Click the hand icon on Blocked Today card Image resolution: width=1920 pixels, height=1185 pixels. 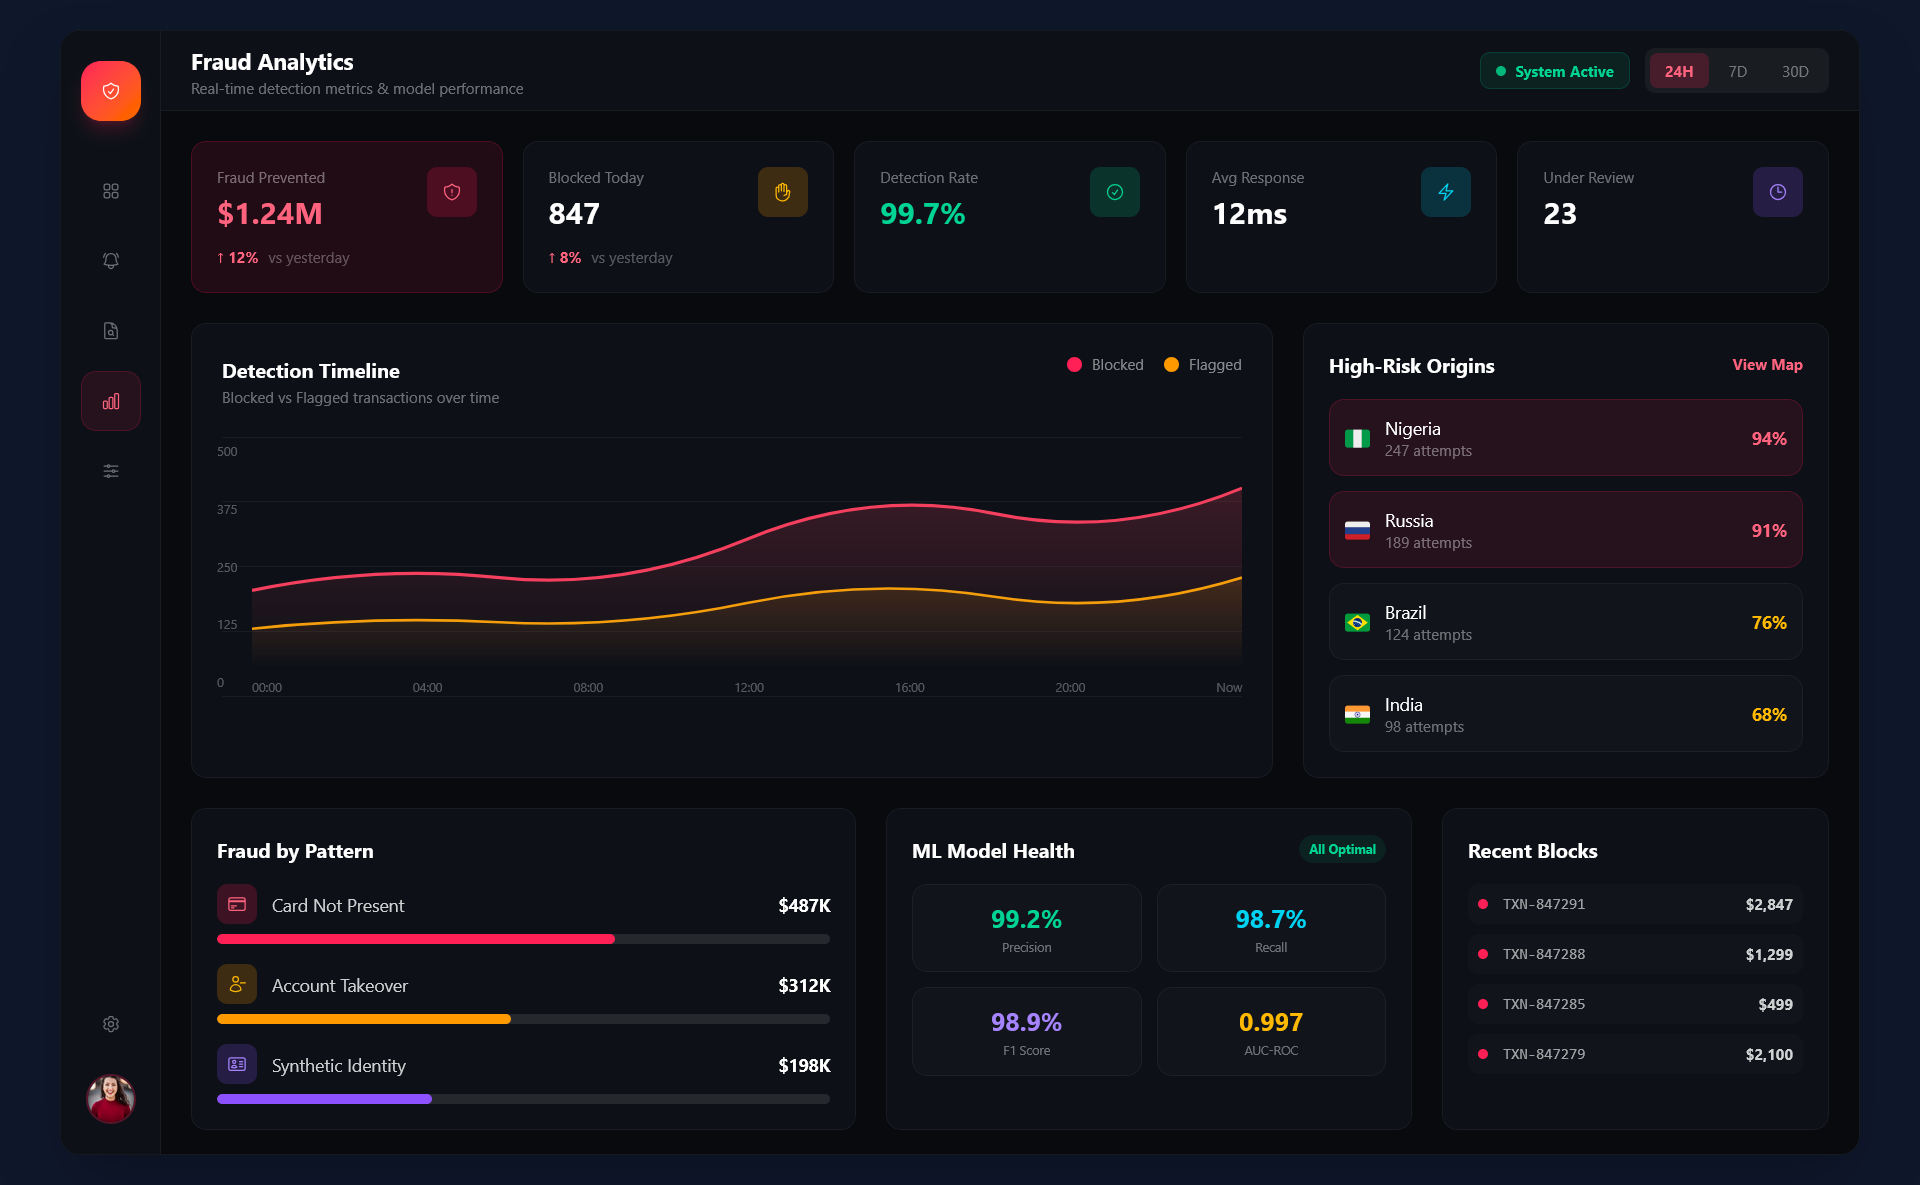click(x=782, y=192)
